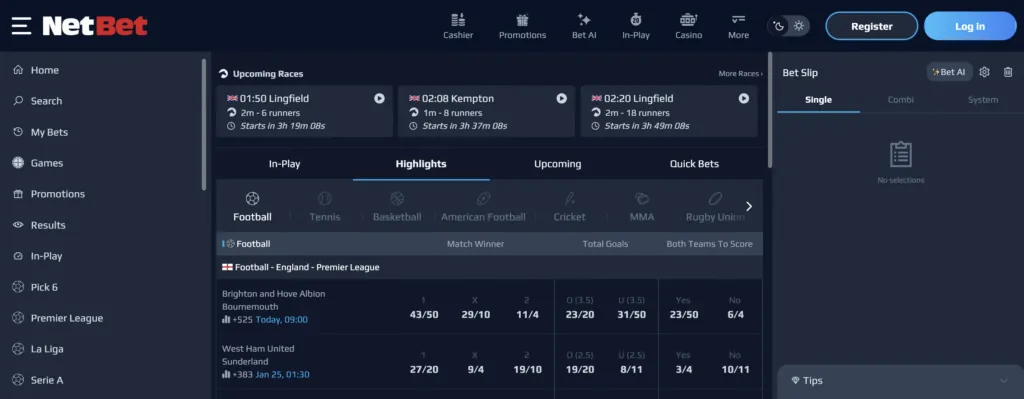Switch to light mode sun toggle
Image resolution: width=1024 pixels, height=399 pixels.
point(799,26)
